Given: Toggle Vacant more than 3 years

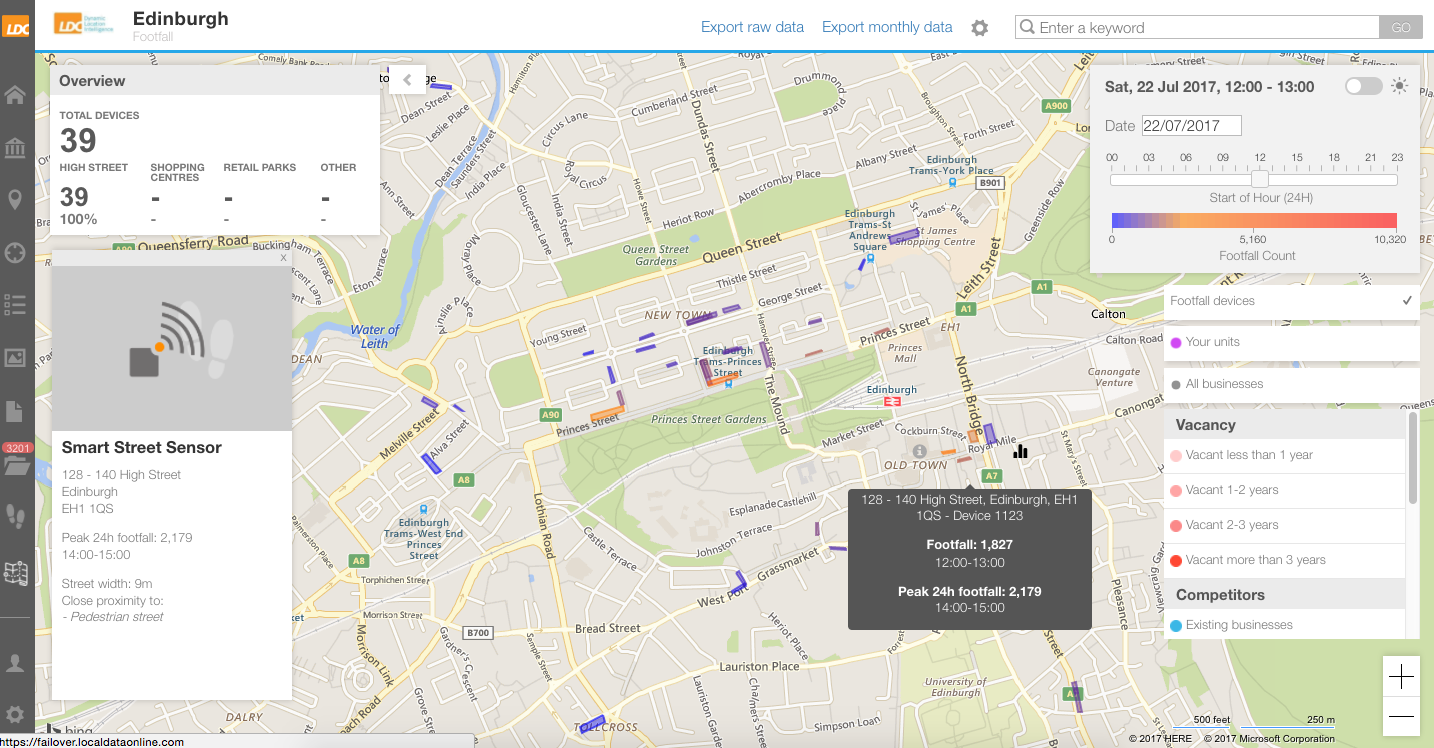Looking at the screenshot, I should point(1285,560).
